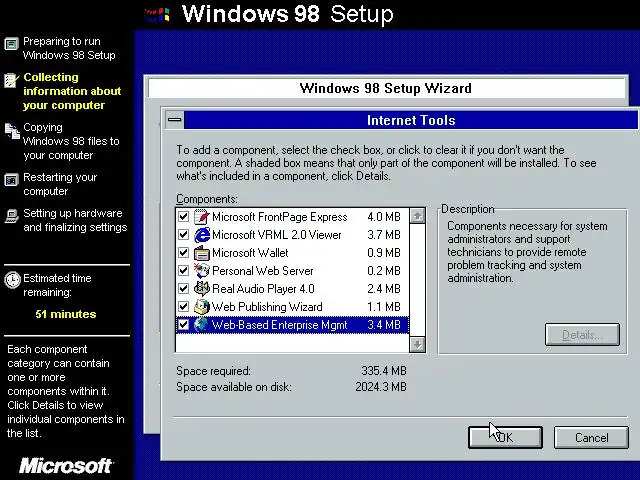Click the Restarting your computer step icon
Image resolution: width=640 pixels, height=480 pixels.
pos(11,180)
